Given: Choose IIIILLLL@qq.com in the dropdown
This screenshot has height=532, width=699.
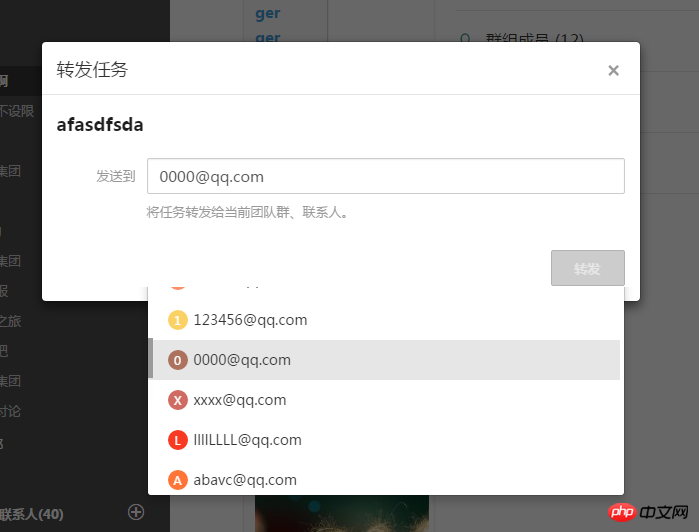Looking at the screenshot, I should click(x=386, y=440).
